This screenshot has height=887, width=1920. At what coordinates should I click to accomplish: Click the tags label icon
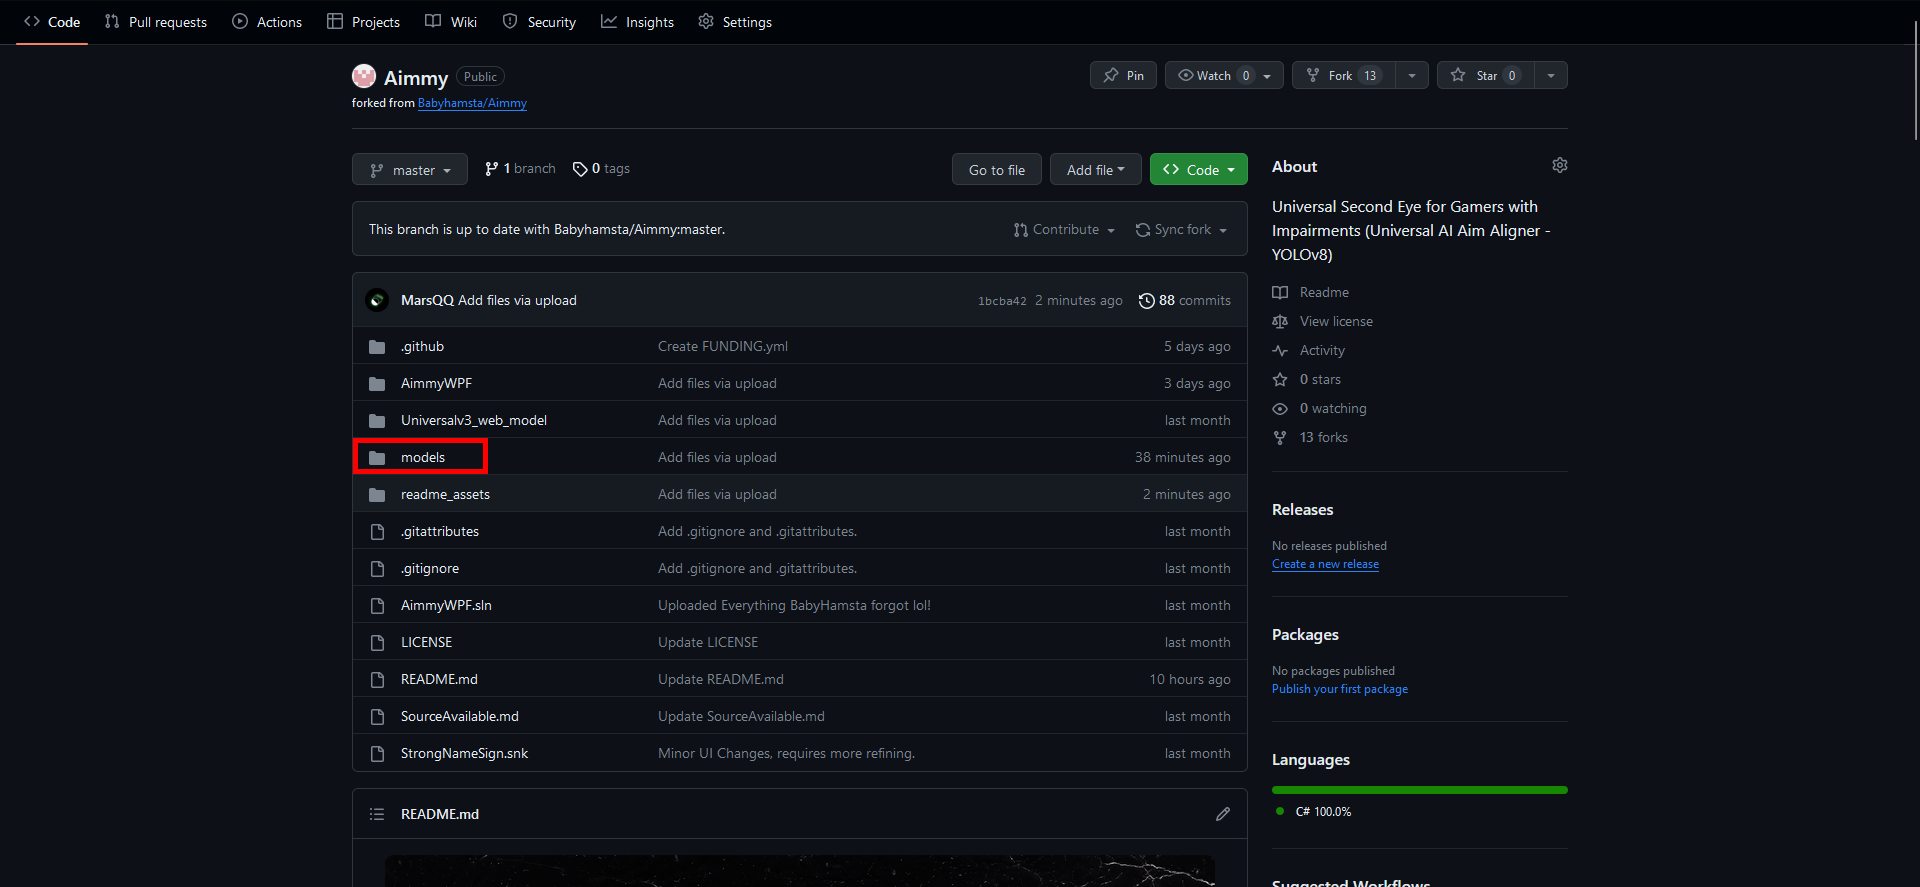point(580,169)
